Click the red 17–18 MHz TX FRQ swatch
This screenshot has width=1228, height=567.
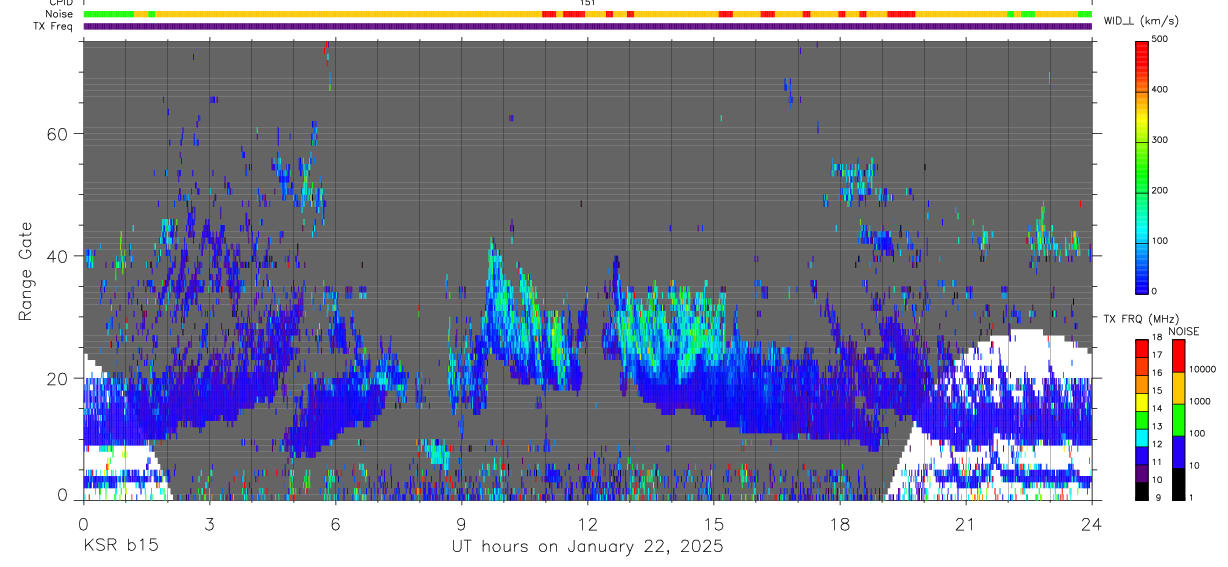pyautogui.click(x=1141, y=349)
